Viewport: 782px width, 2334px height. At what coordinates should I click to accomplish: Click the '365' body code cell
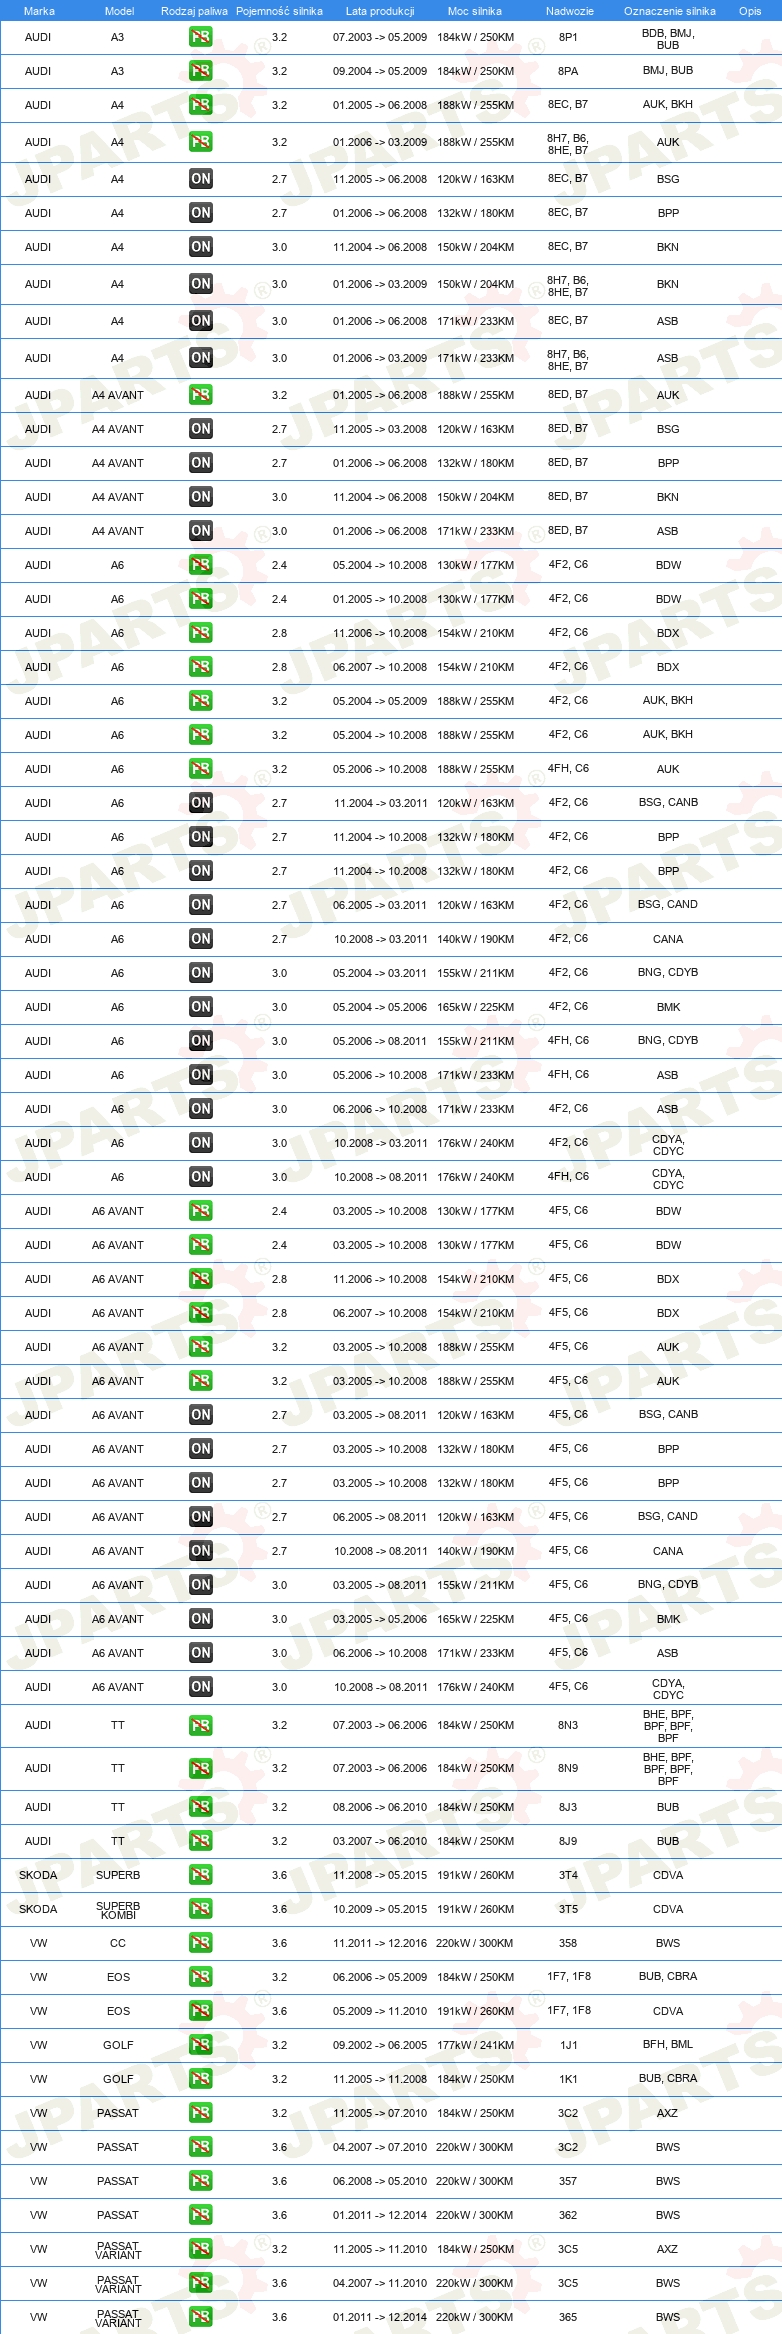tap(568, 2317)
